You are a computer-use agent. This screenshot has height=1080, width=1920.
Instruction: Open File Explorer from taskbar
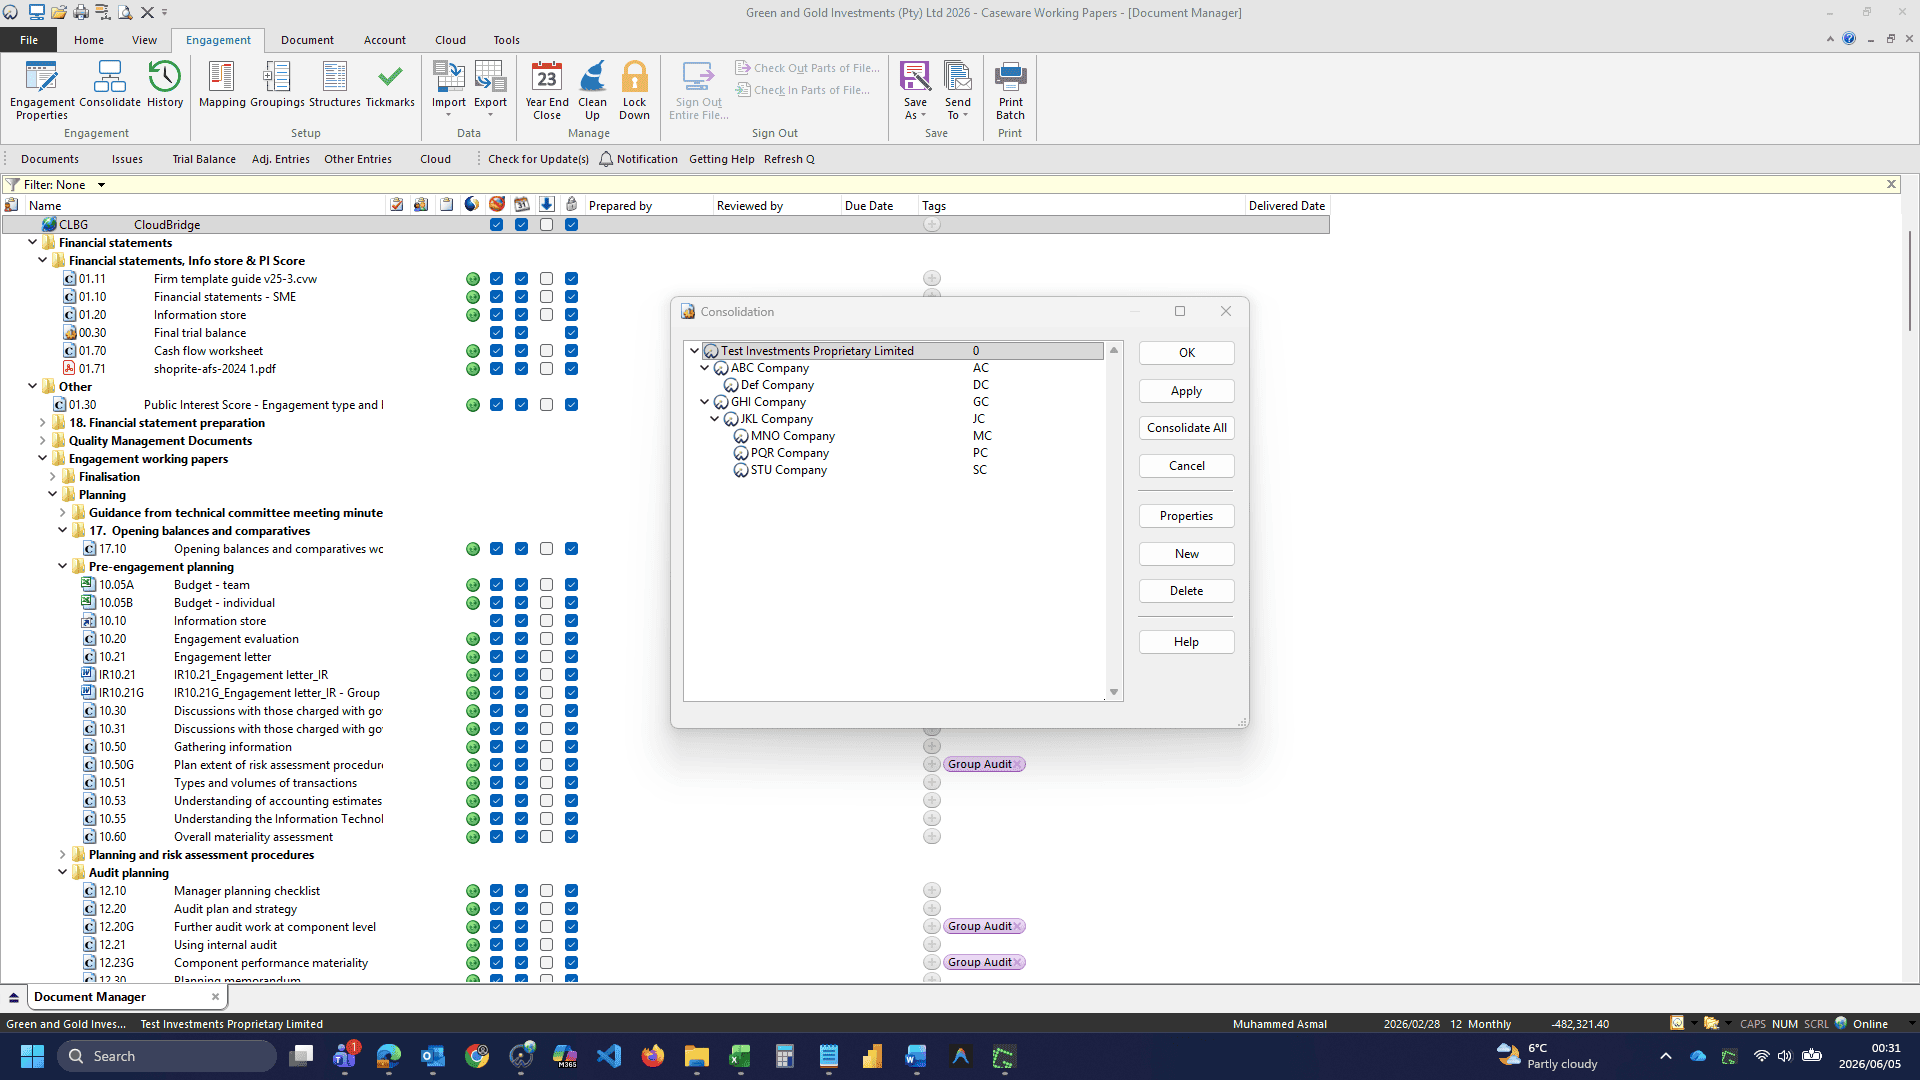696,1056
